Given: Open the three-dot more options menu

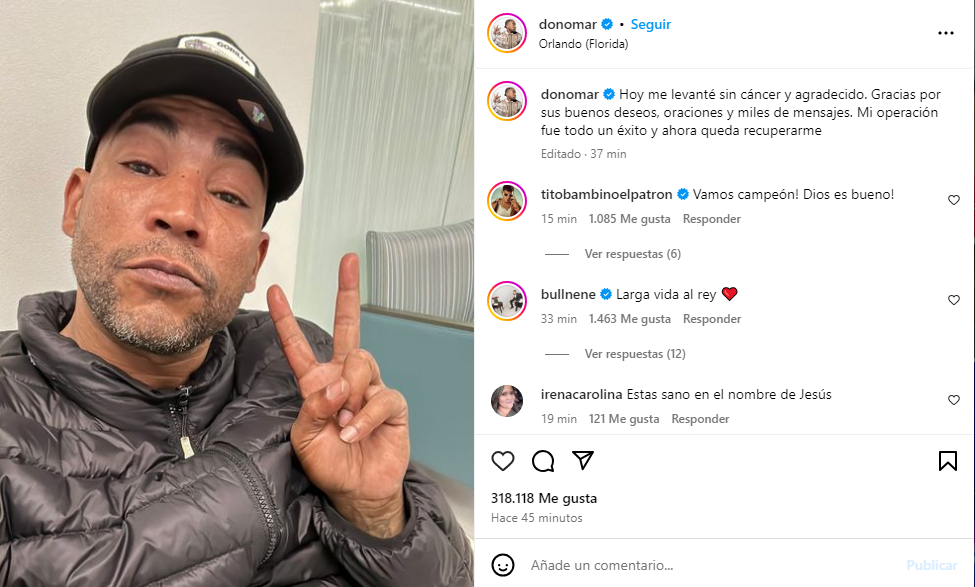Looking at the screenshot, I should 946,33.
